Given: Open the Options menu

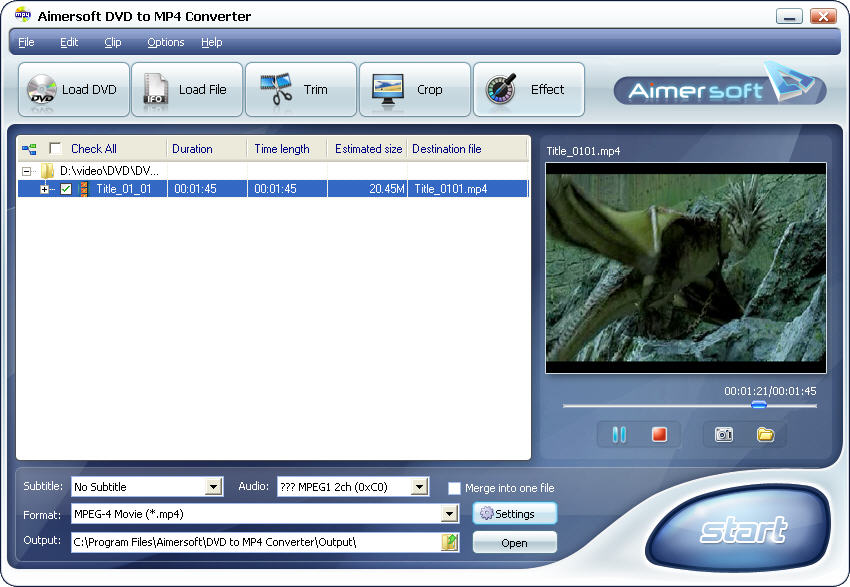Looking at the screenshot, I should tap(166, 42).
